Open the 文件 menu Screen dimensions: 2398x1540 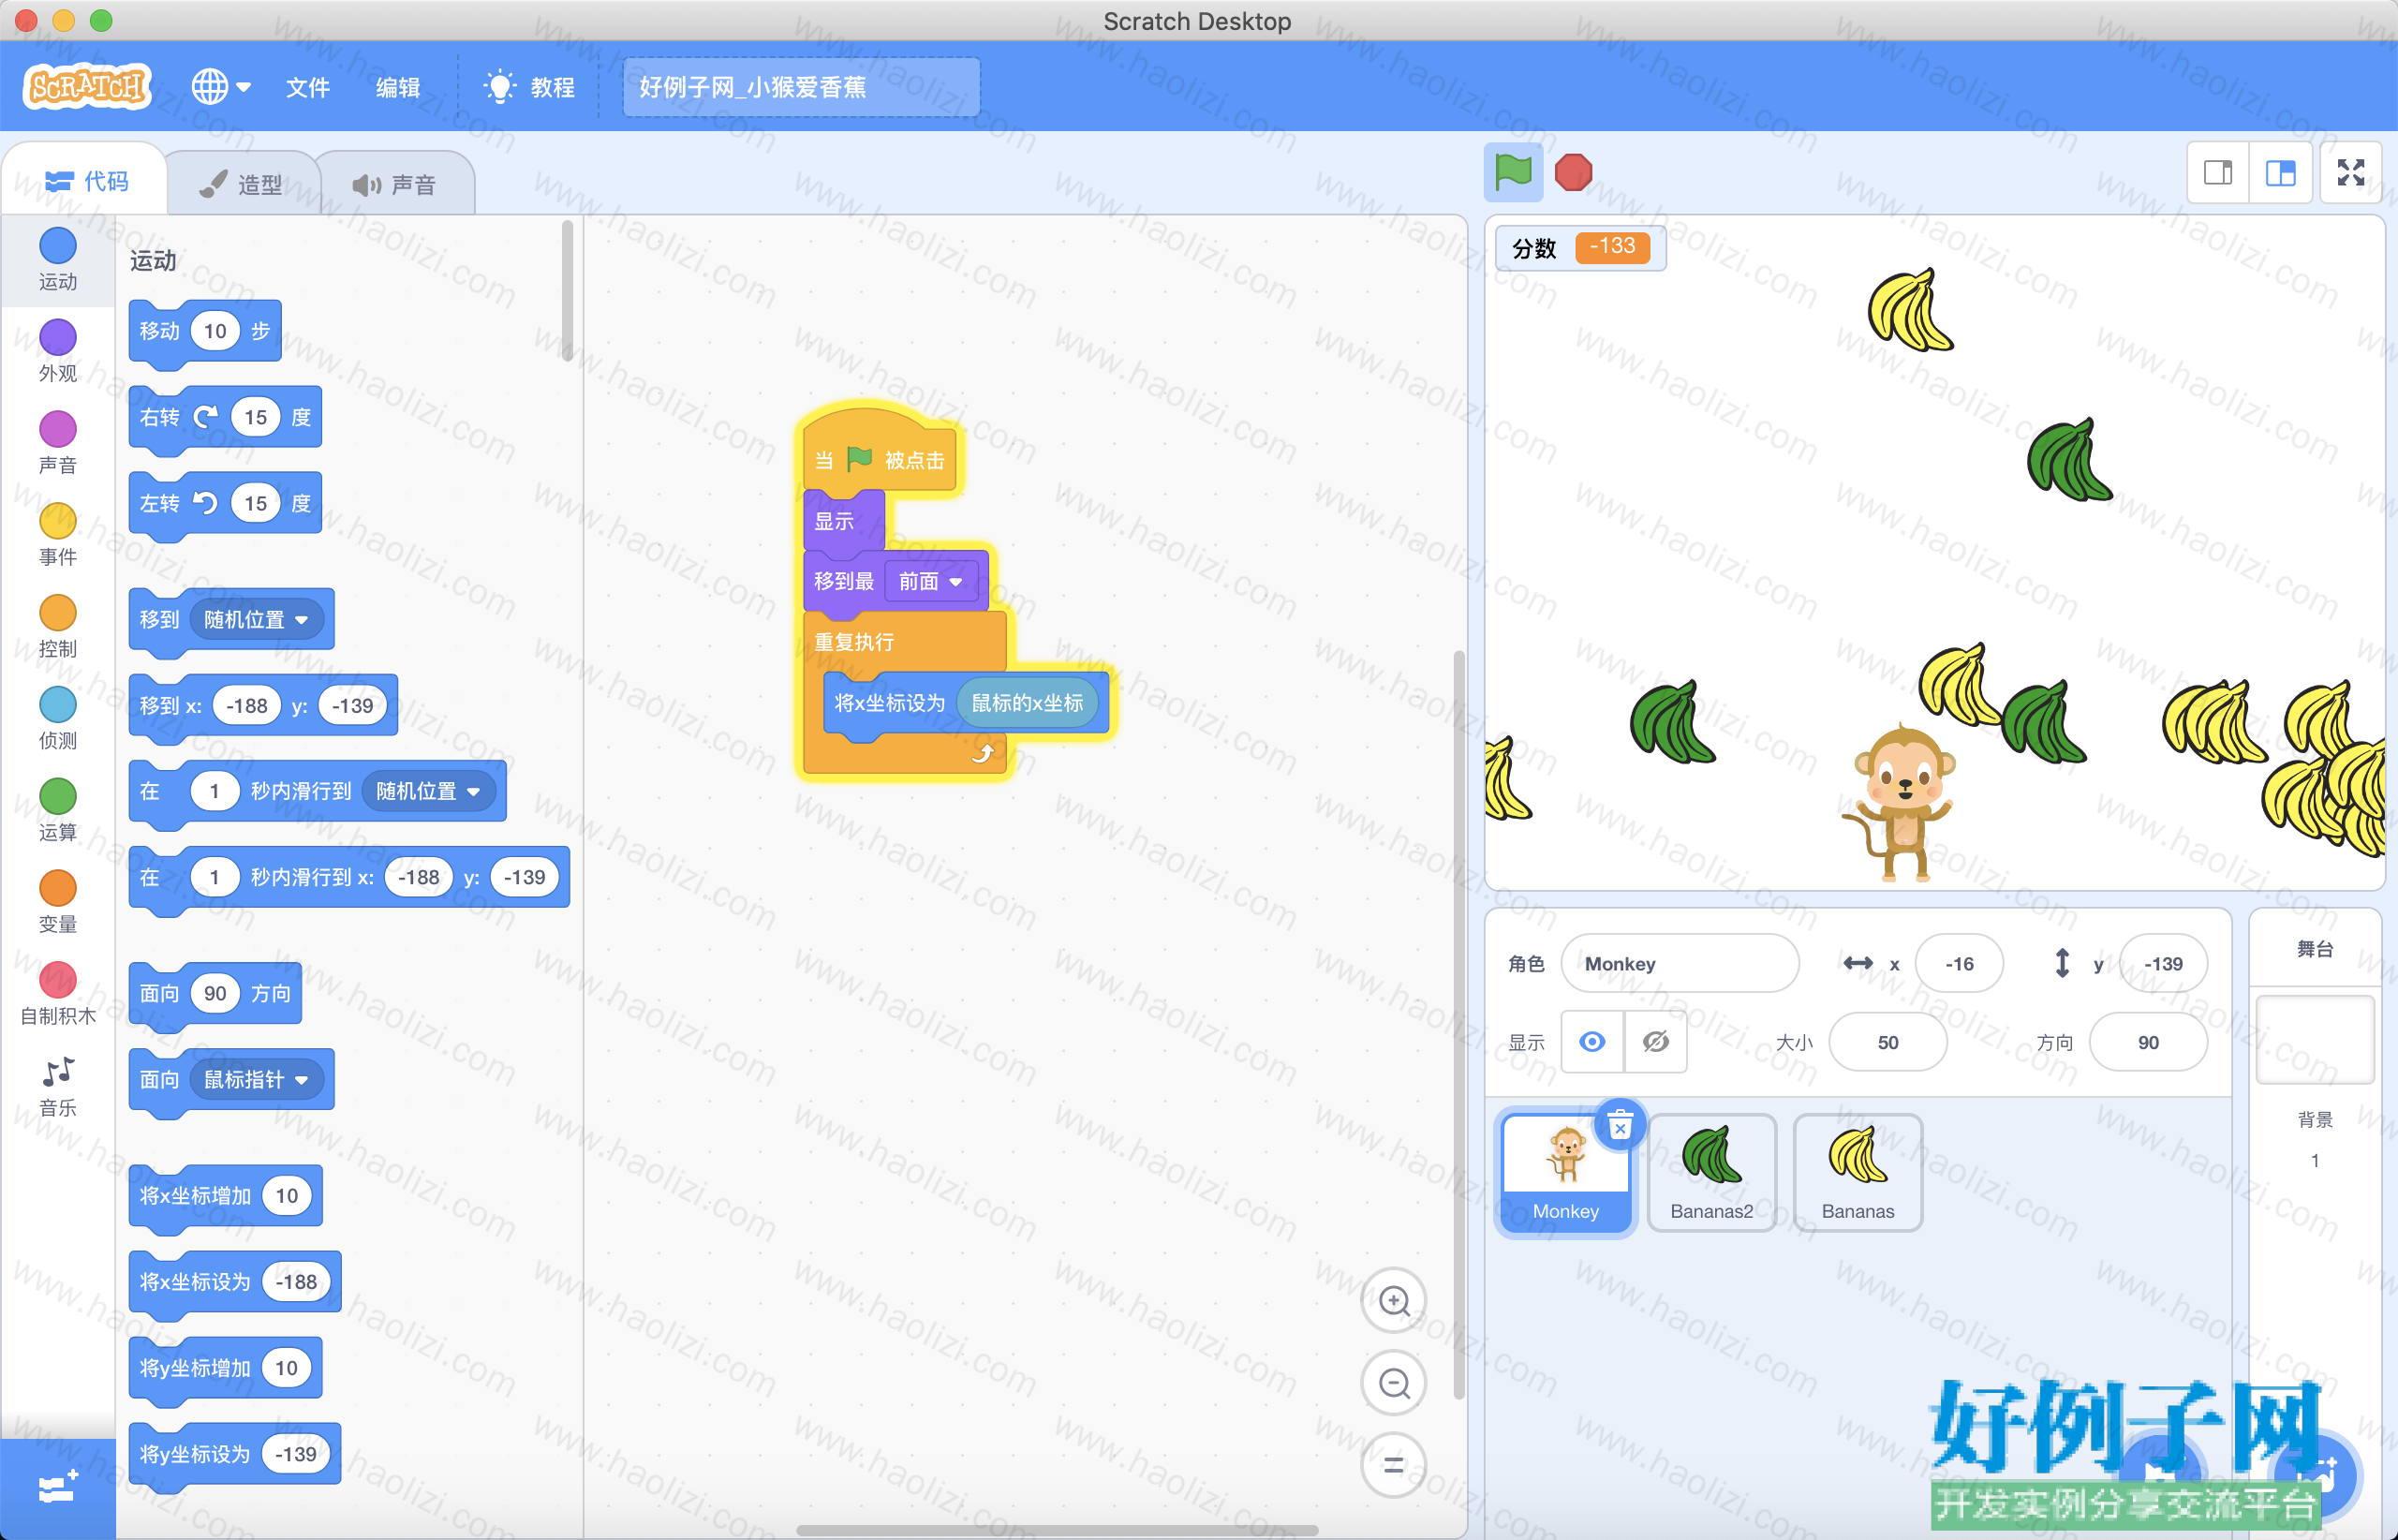point(307,87)
